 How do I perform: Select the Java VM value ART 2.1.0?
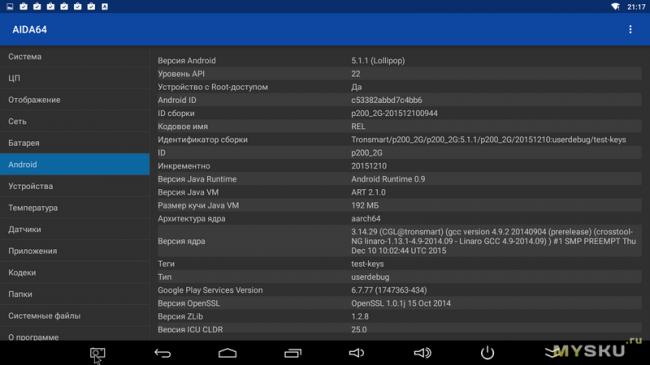pyautogui.click(x=368, y=192)
